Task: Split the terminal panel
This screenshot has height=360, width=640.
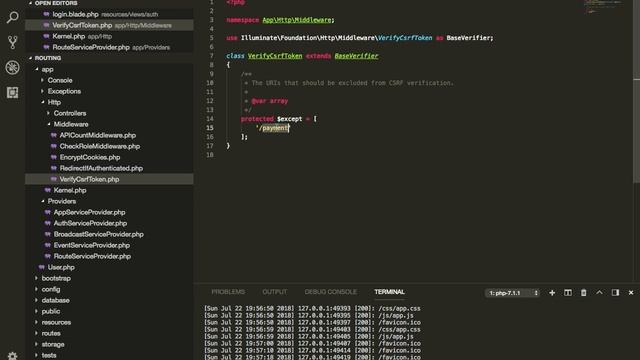Action: point(568,293)
